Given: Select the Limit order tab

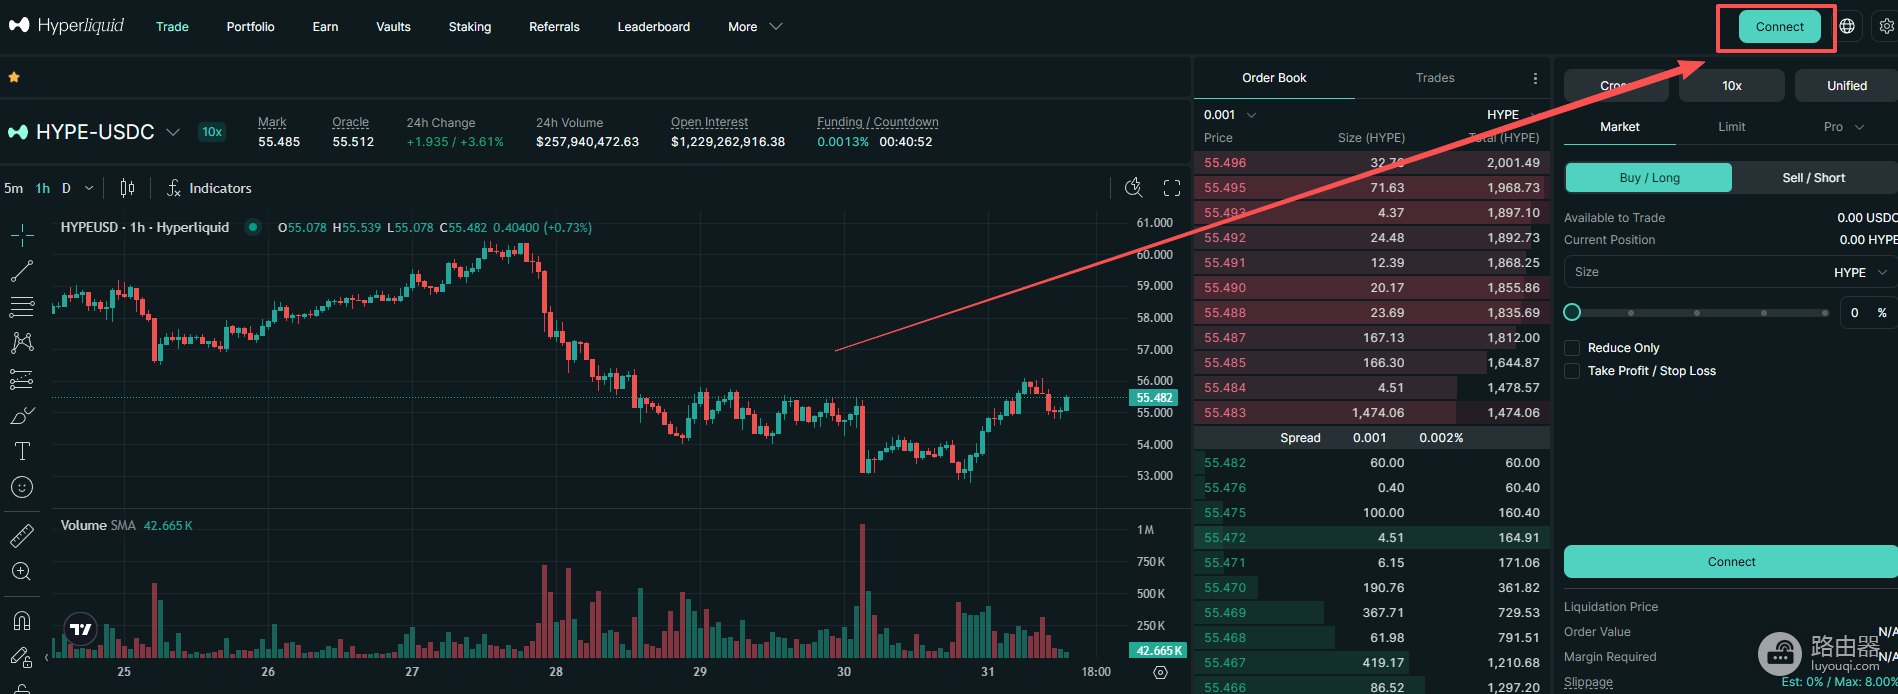Looking at the screenshot, I should click(x=1731, y=127).
